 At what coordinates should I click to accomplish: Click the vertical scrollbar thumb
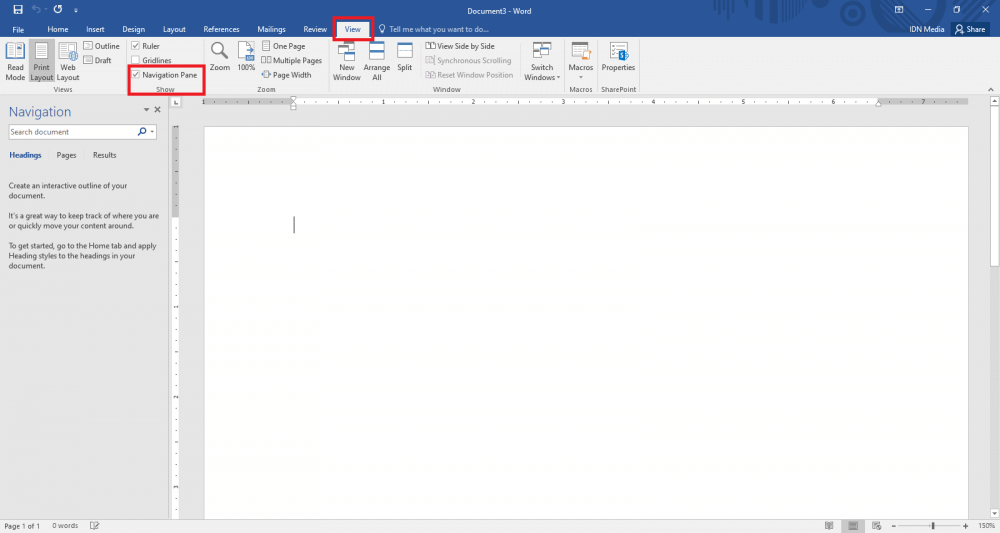(994, 187)
